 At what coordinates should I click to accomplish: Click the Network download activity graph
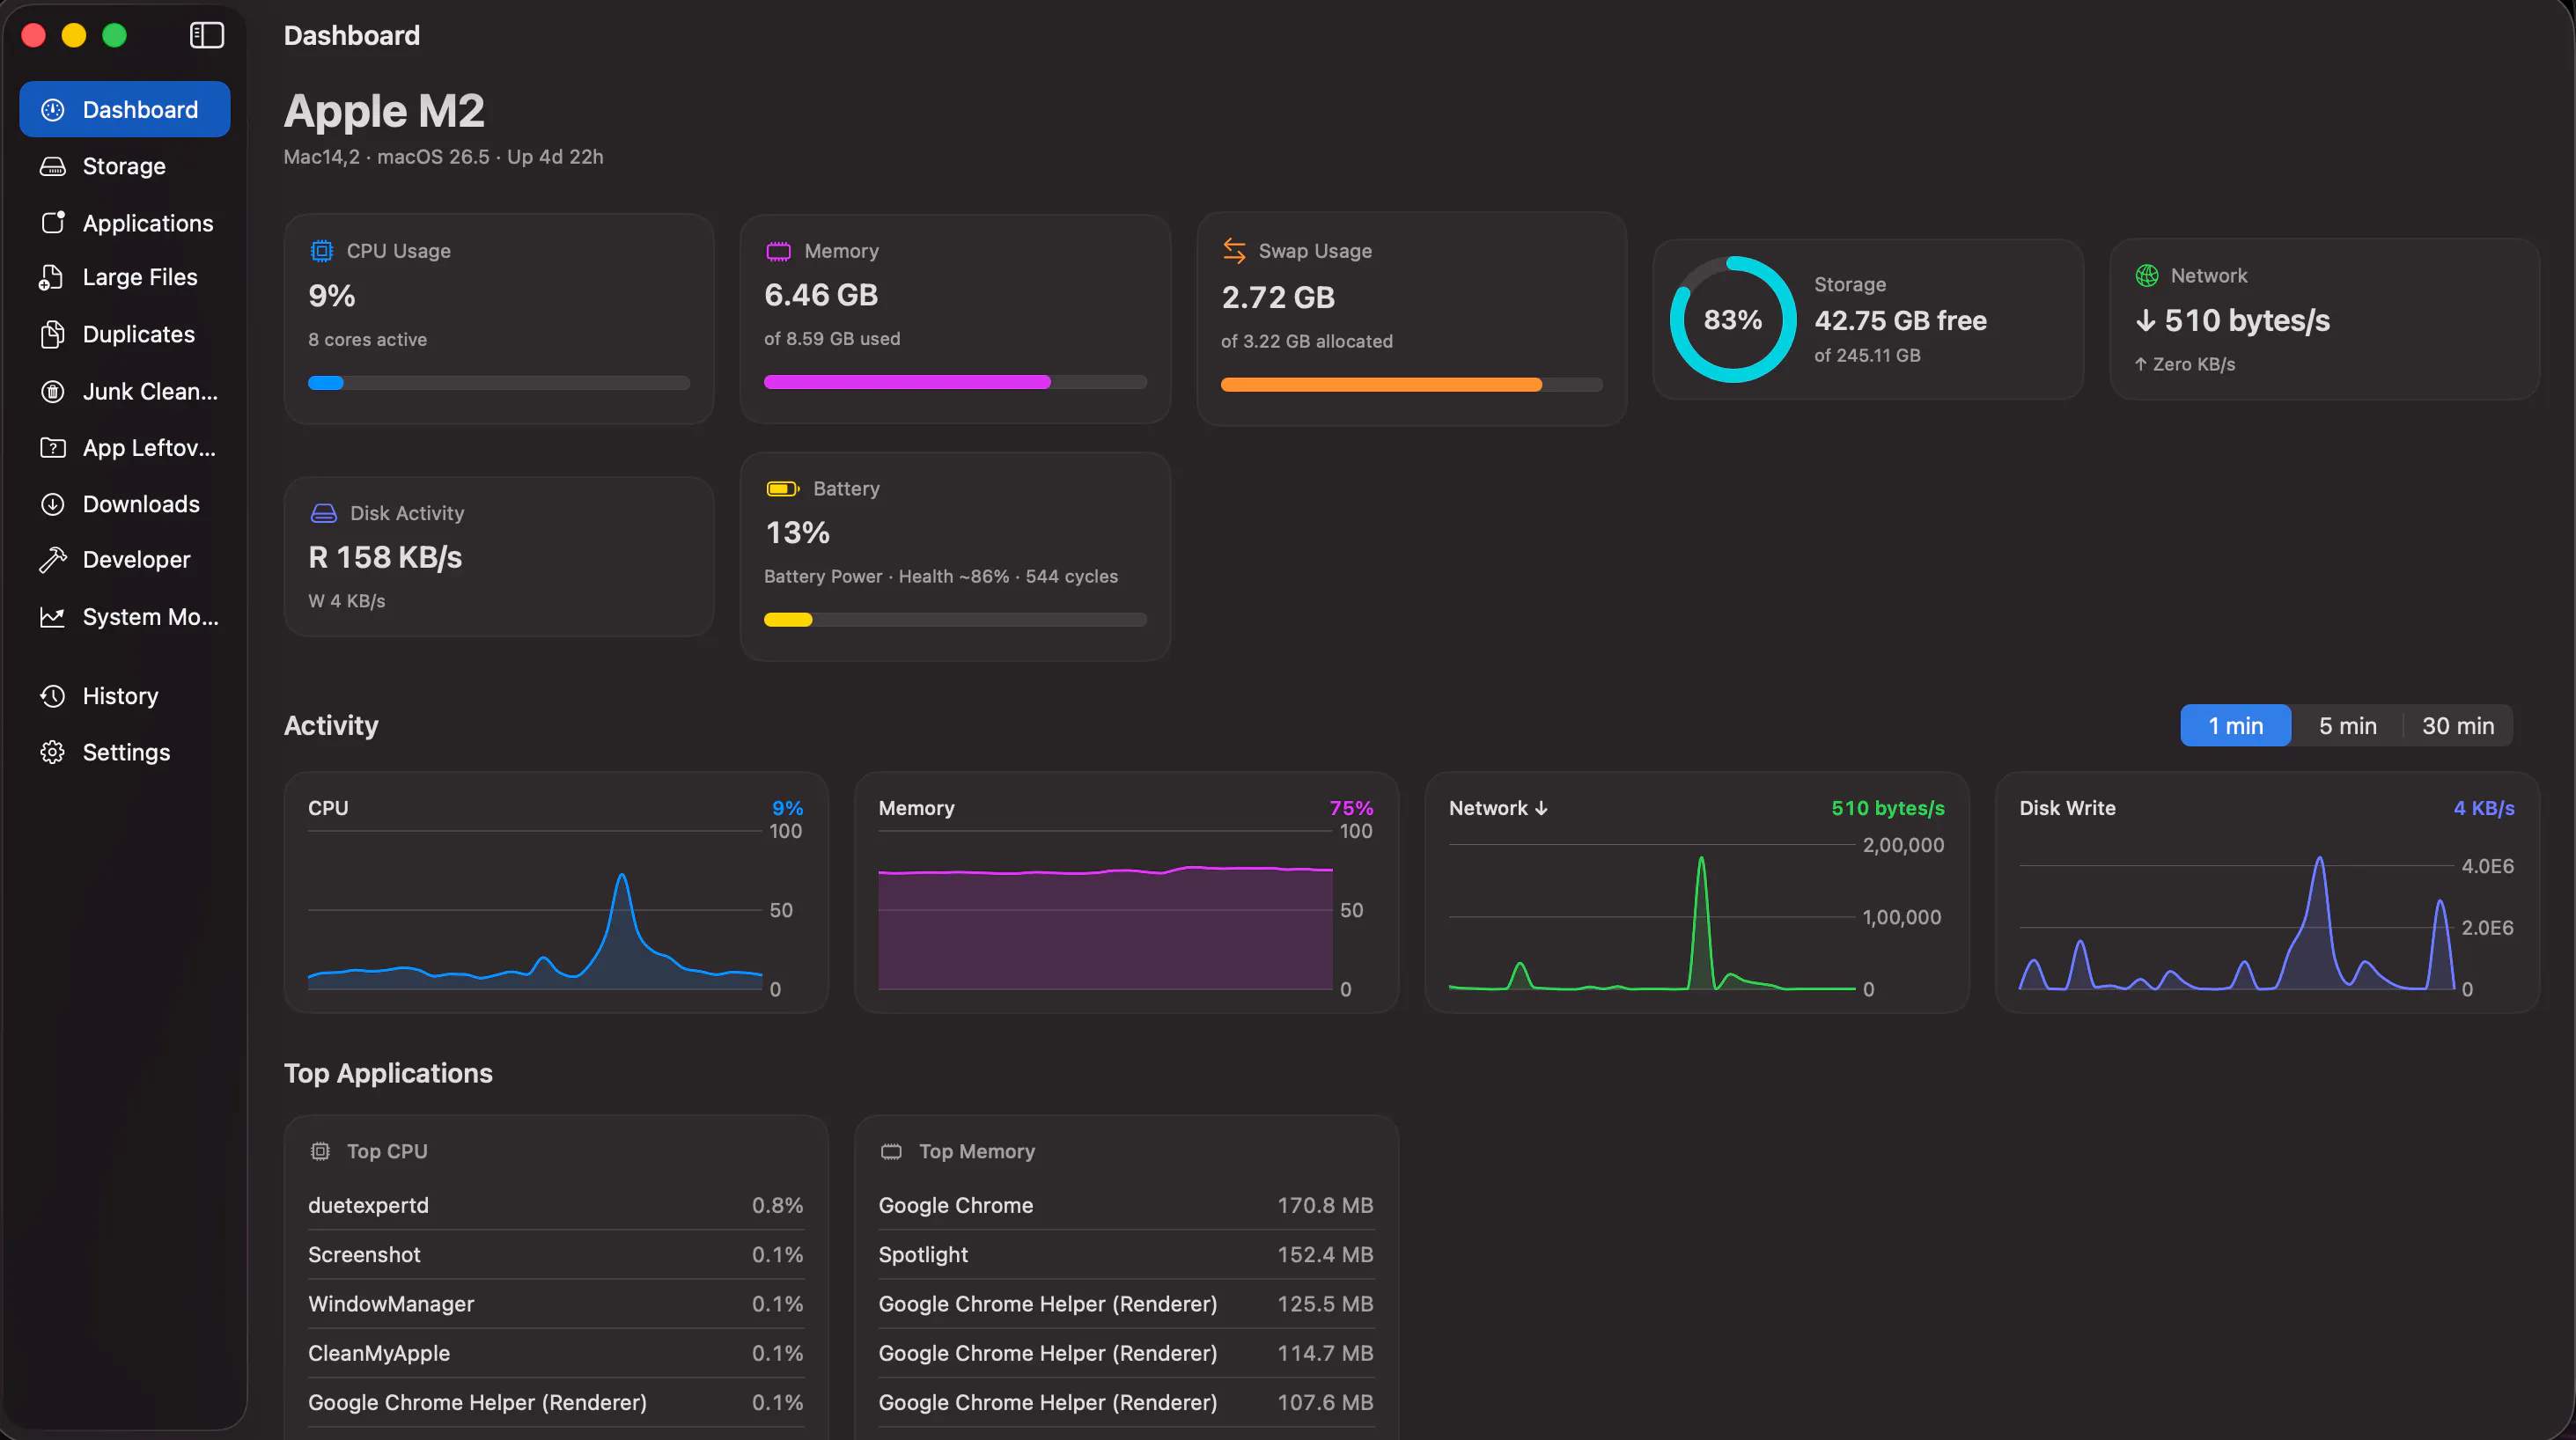[1652, 917]
